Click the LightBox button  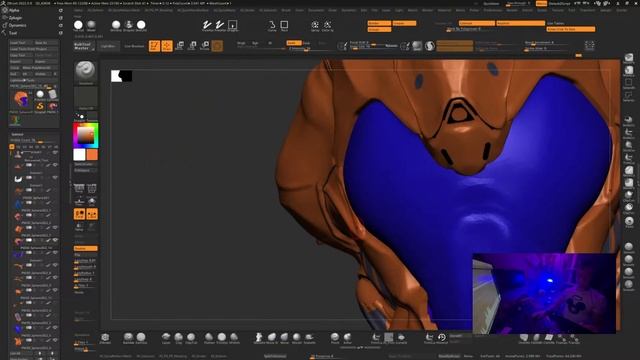coord(109,46)
